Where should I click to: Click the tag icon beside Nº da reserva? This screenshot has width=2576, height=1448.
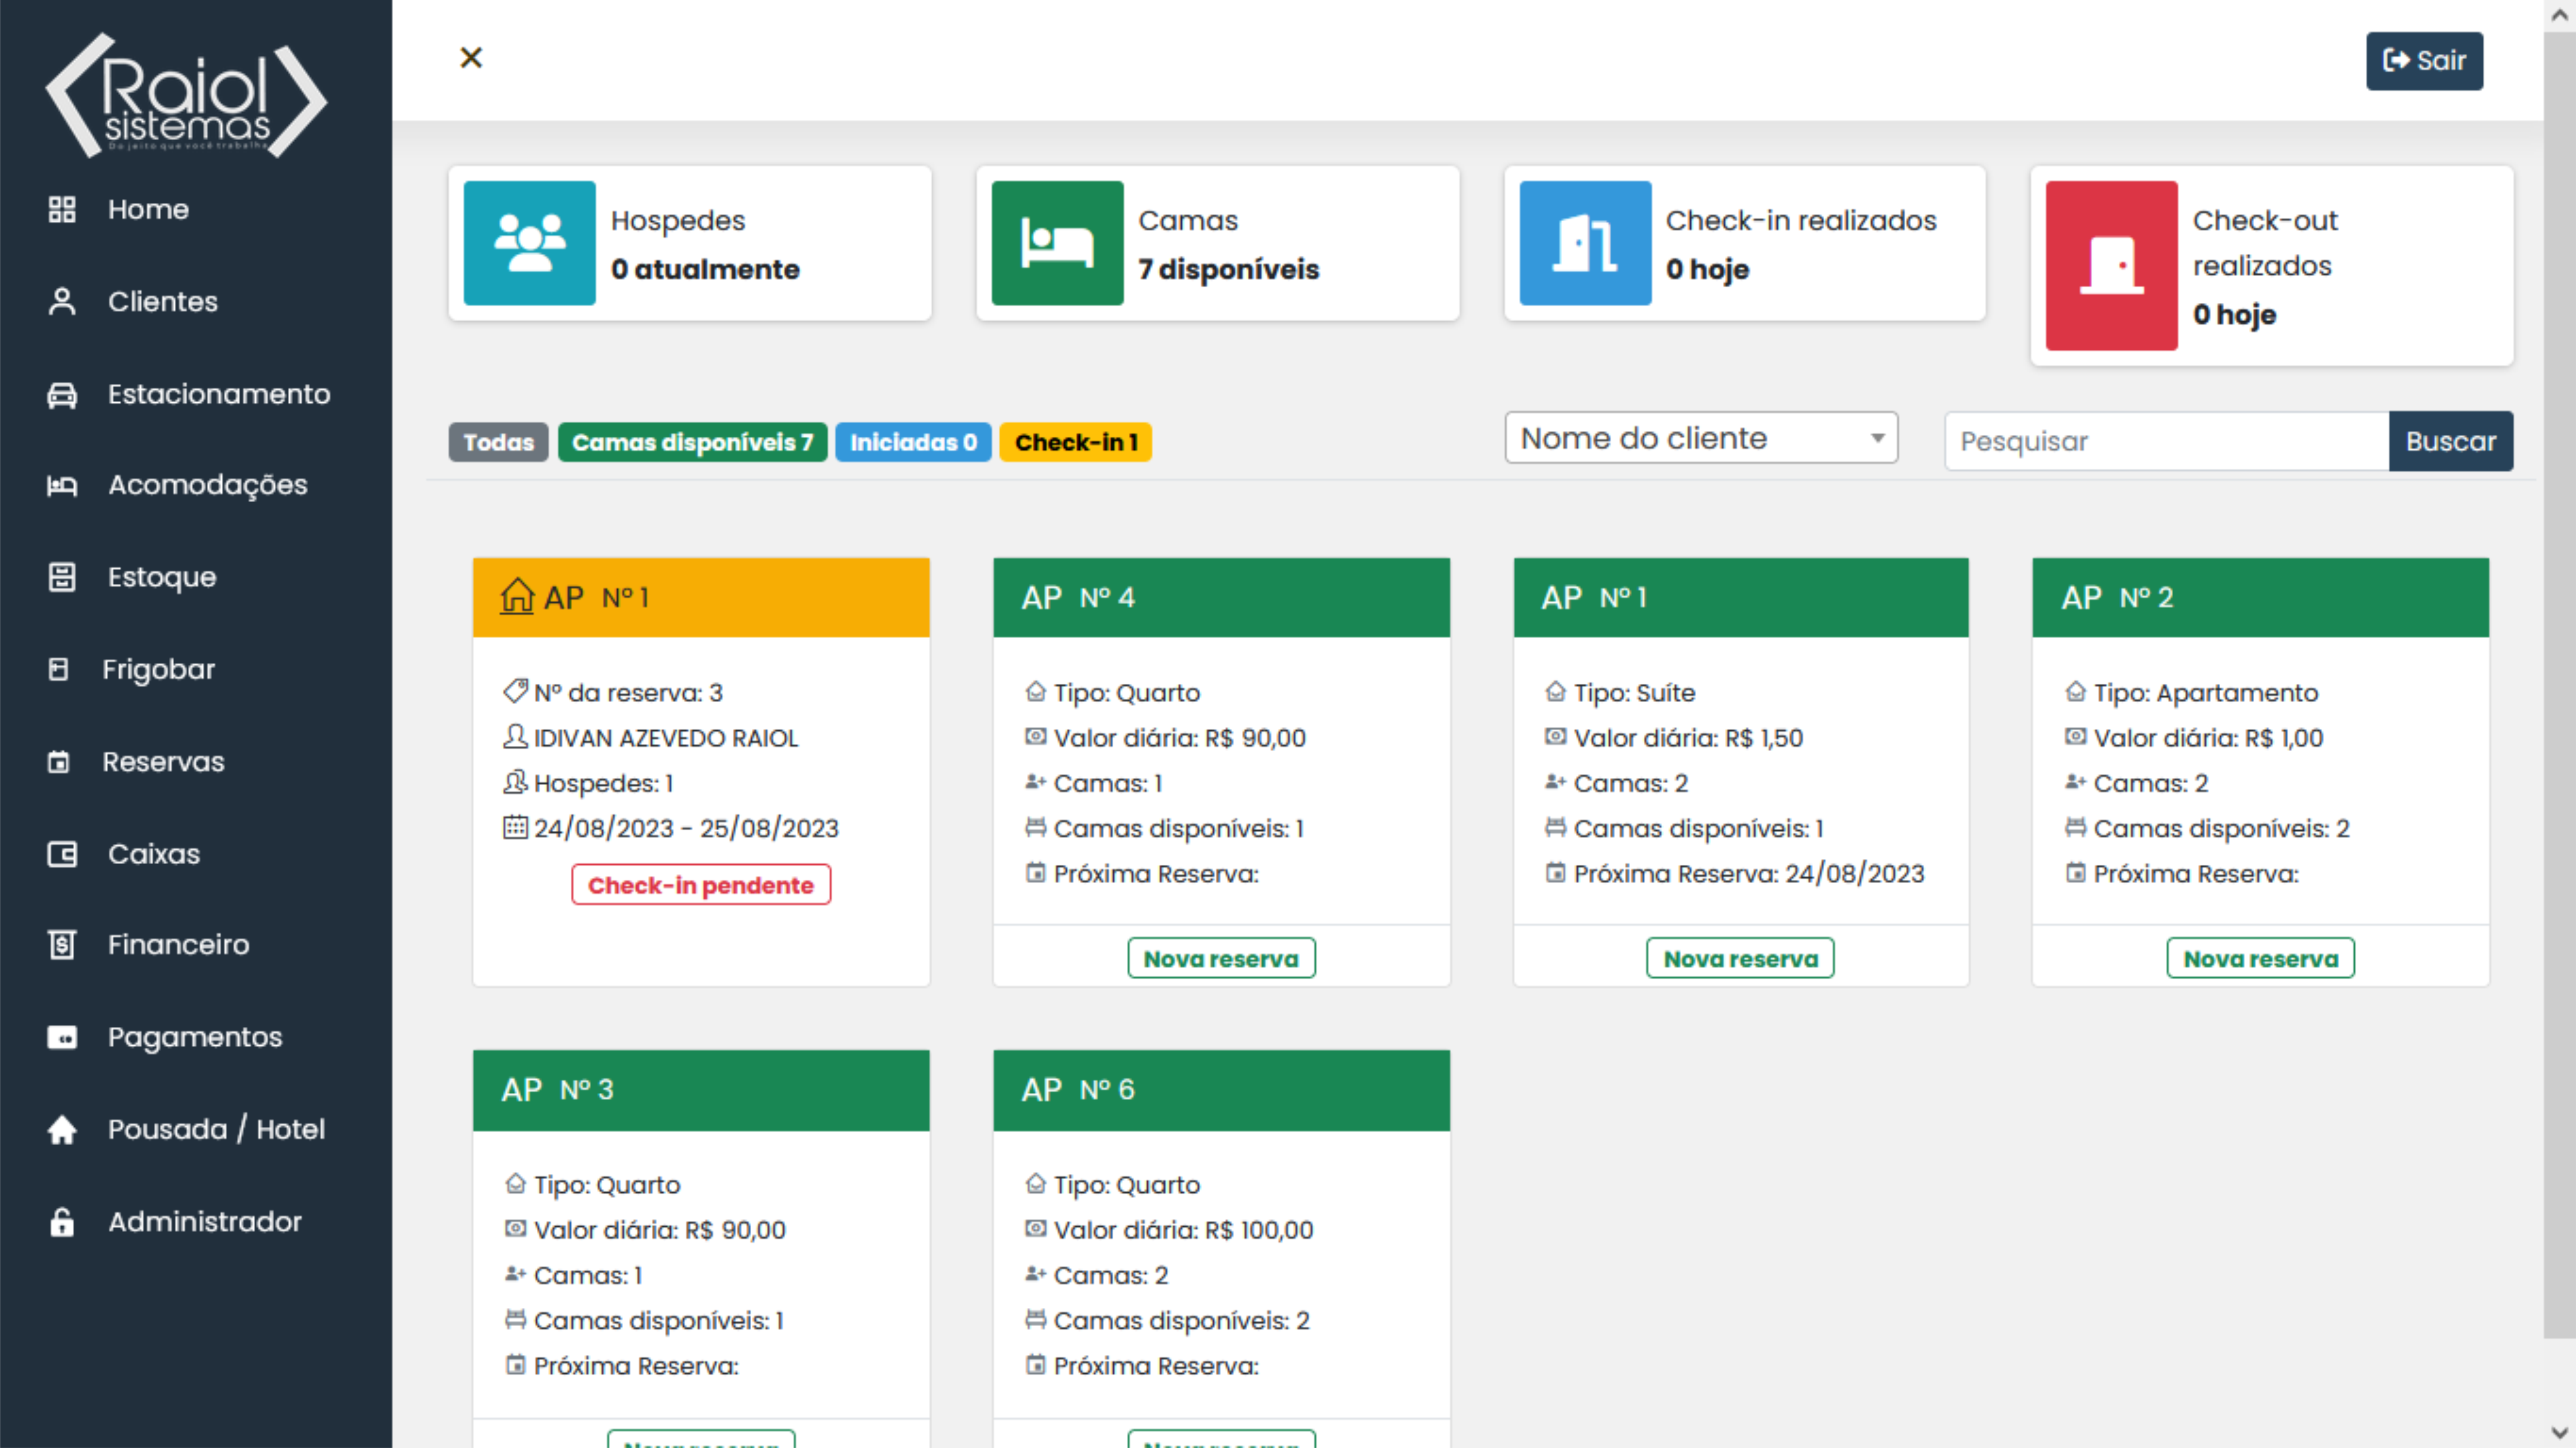click(515, 691)
